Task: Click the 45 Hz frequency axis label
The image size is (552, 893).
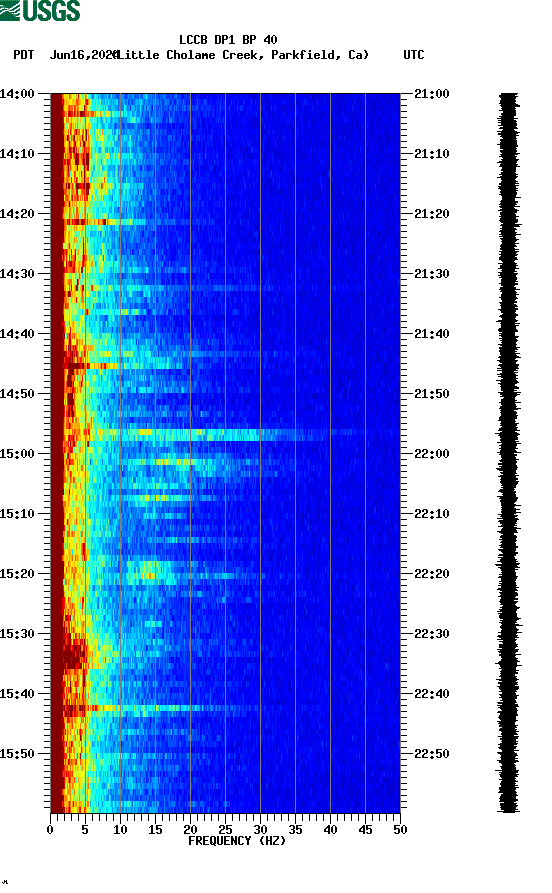Action: pyautogui.click(x=365, y=830)
